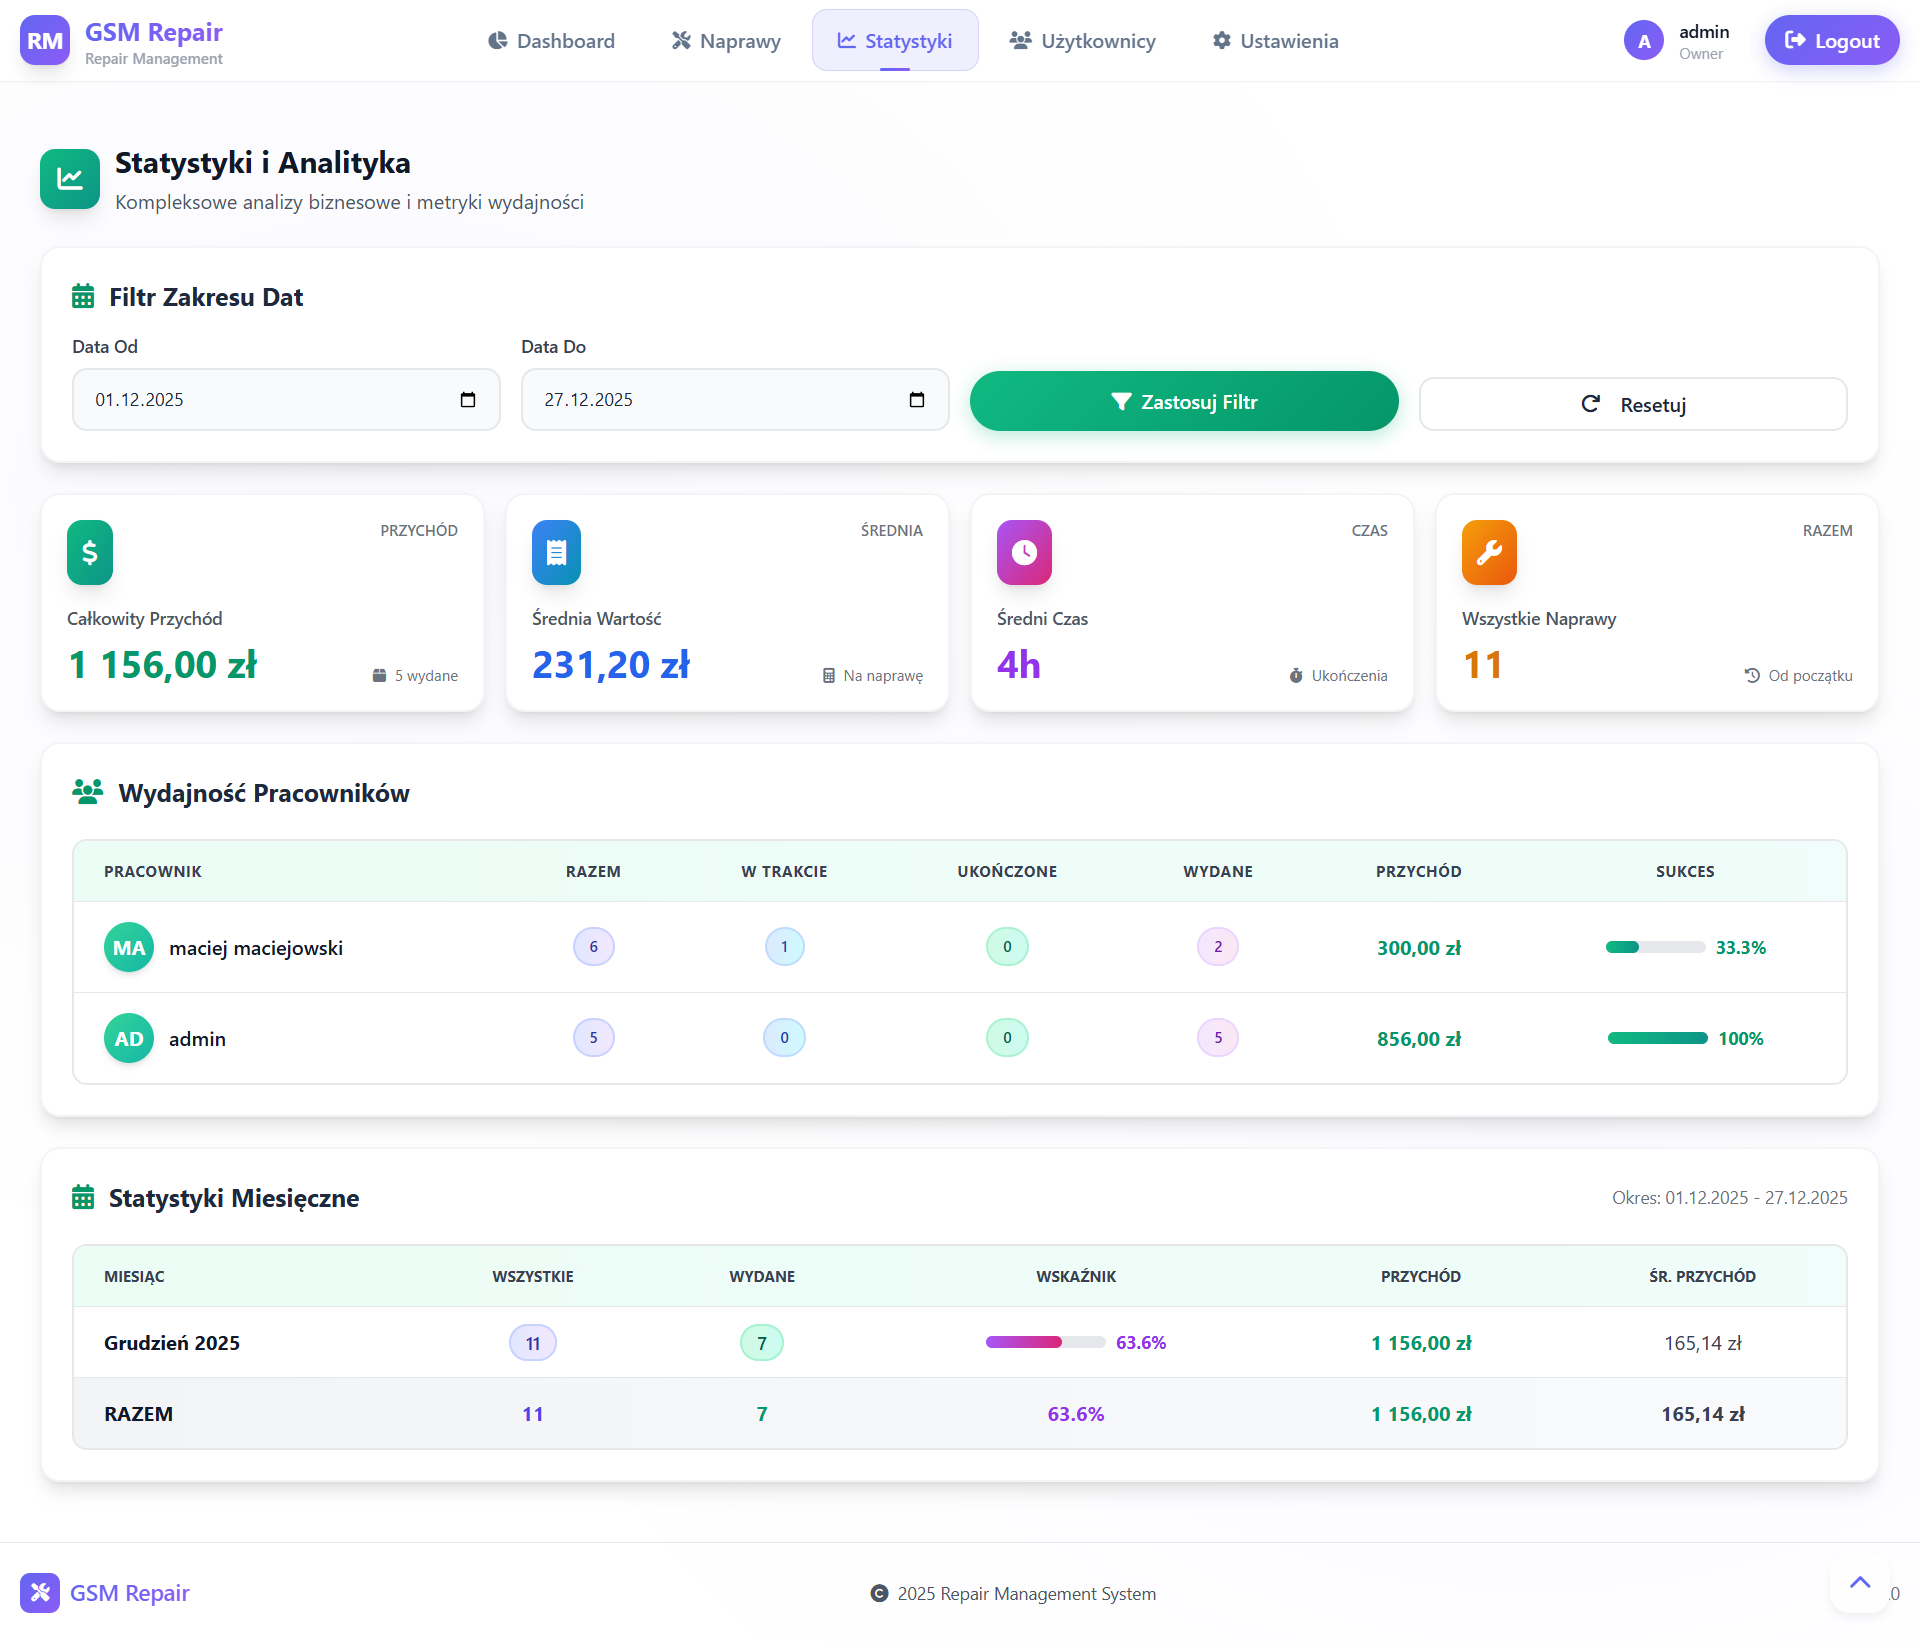Click the purple clock icon in Średni Czas card
The height and width of the screenshot is (1642, 1920).
1024,552
